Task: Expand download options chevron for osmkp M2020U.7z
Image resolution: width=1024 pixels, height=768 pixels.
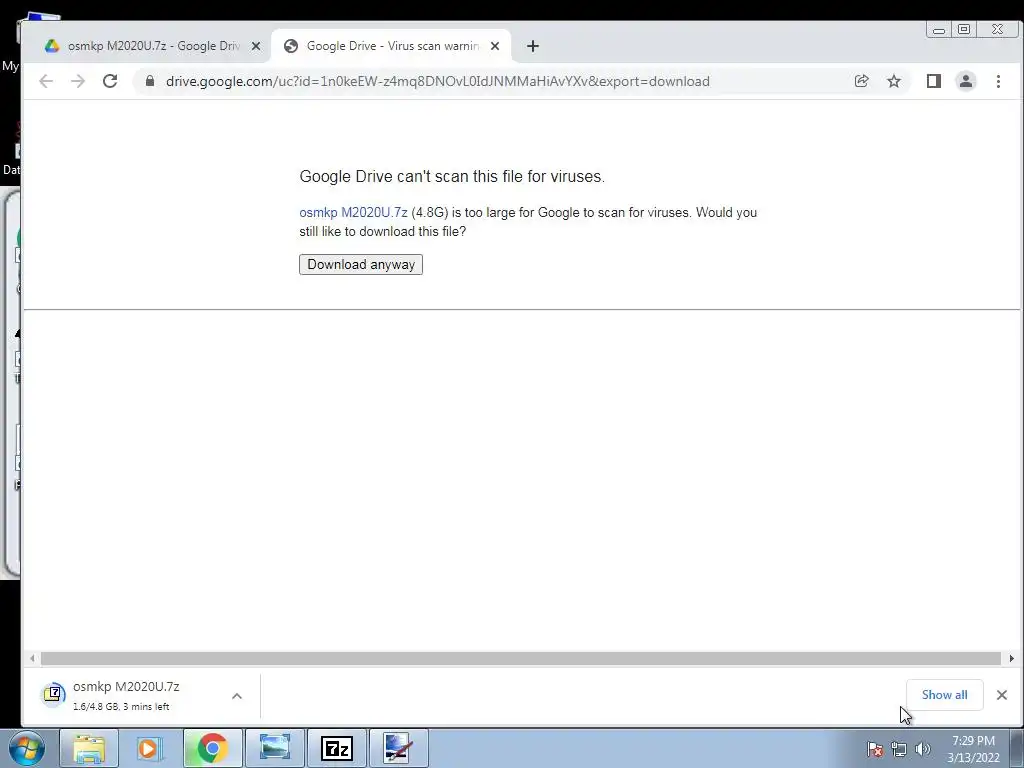Action: [237, 696]
